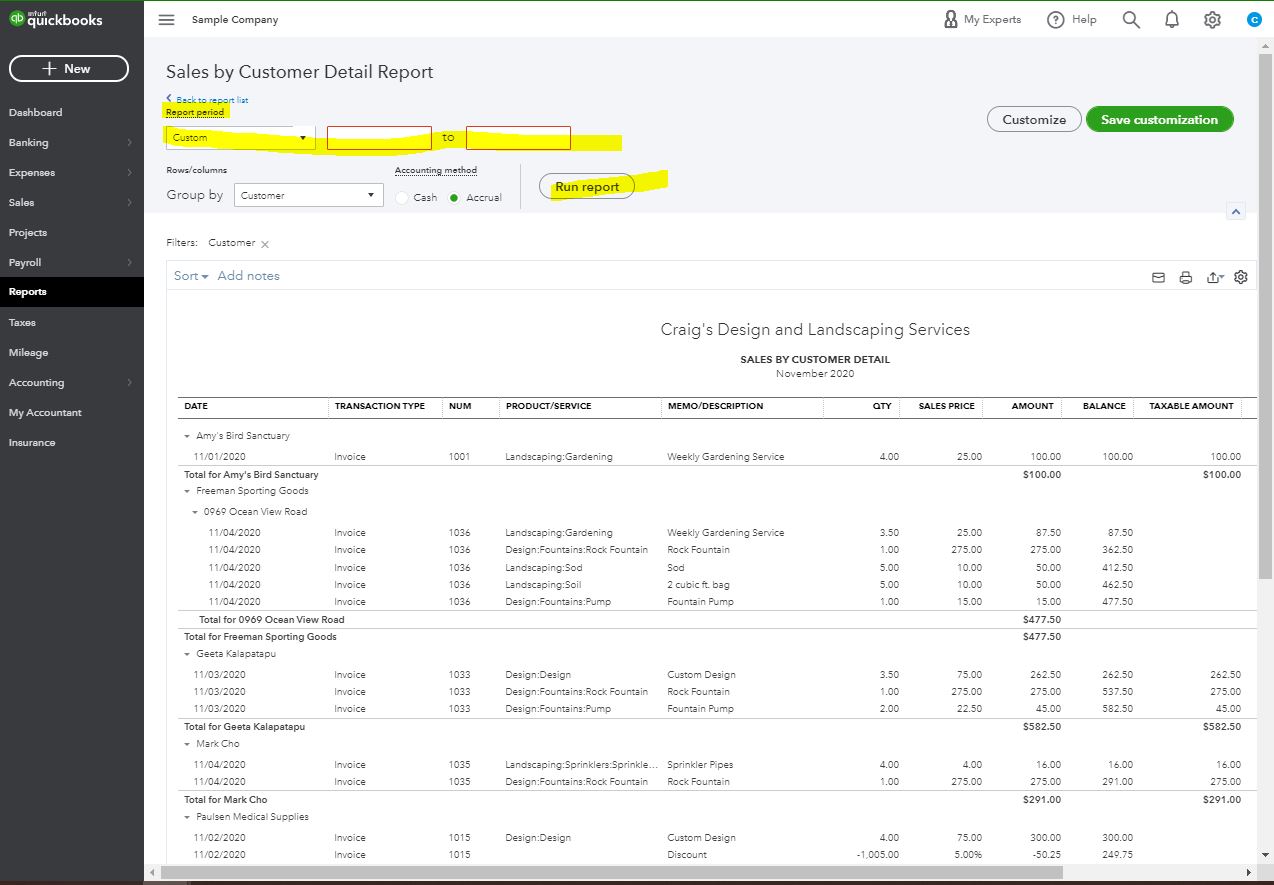This screenshot has width=1274, height=885.
Task: Click the report end date field
Action: 518,138
